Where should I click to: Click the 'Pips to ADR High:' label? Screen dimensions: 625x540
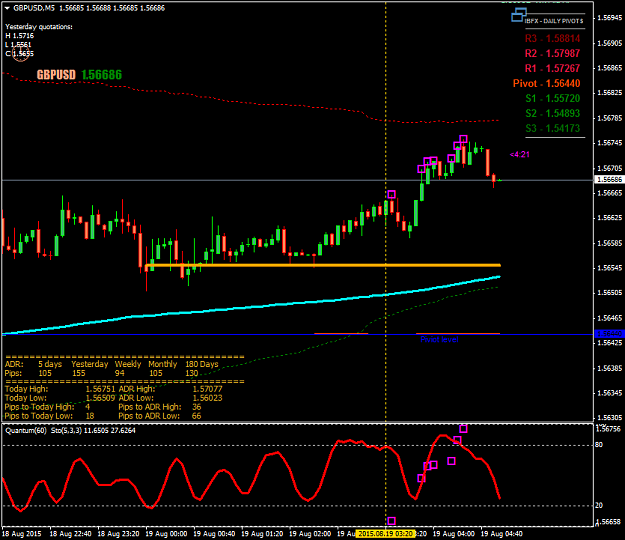[150, 407]
